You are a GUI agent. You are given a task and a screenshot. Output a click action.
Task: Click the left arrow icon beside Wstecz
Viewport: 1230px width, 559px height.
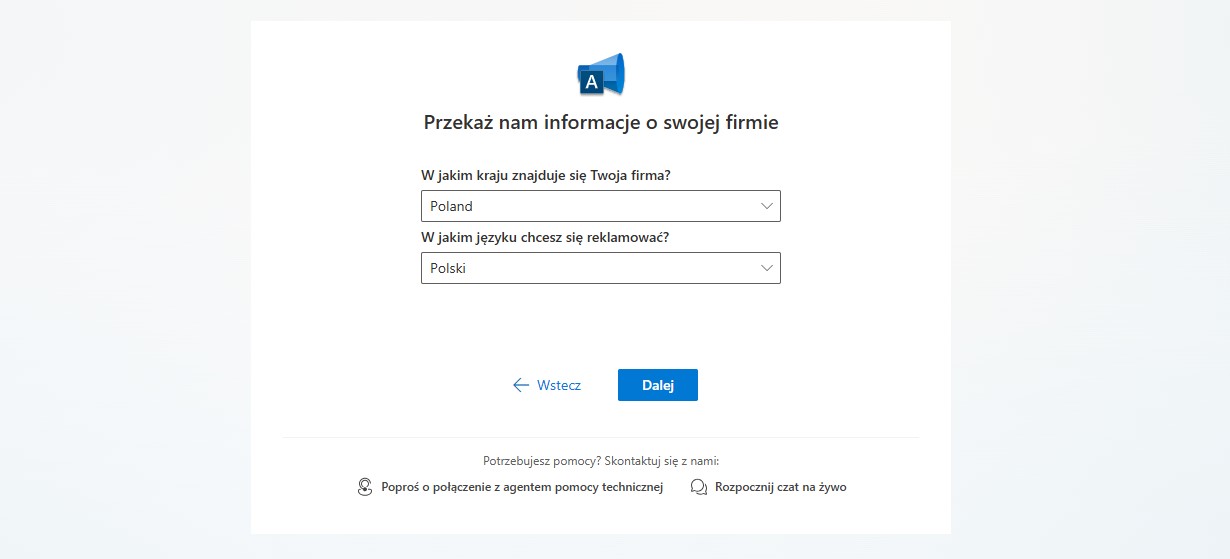[x=520, y=385]
